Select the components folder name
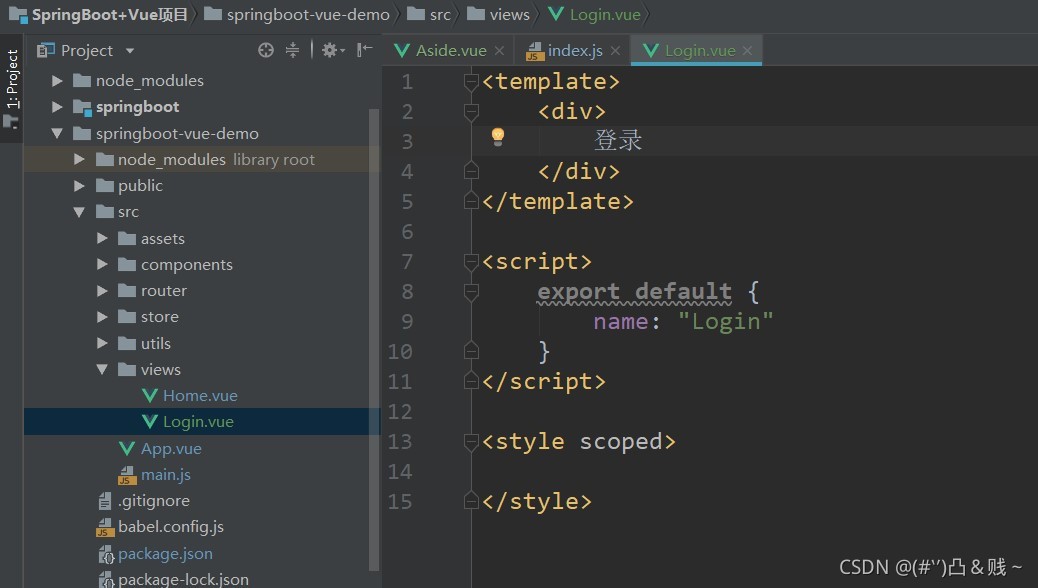 click(187, 265)
